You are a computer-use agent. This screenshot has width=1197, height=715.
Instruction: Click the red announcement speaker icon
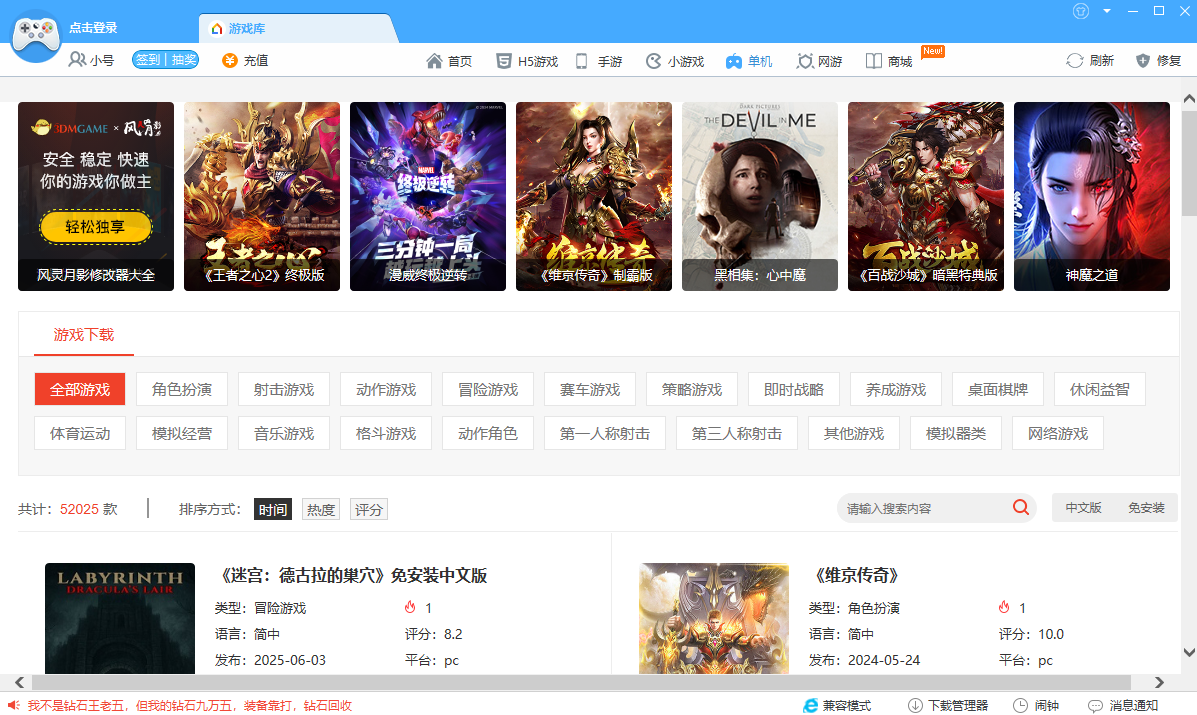14,706
